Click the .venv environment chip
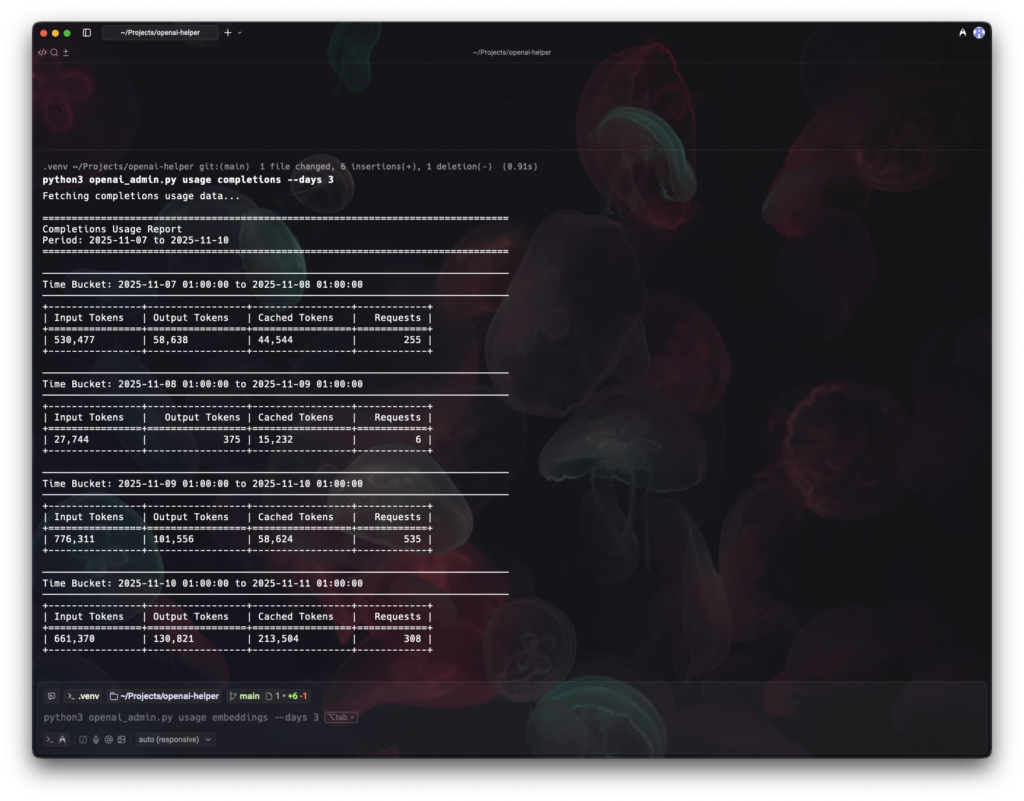This screenshot has height=801, width=1024. coord(83,696)
